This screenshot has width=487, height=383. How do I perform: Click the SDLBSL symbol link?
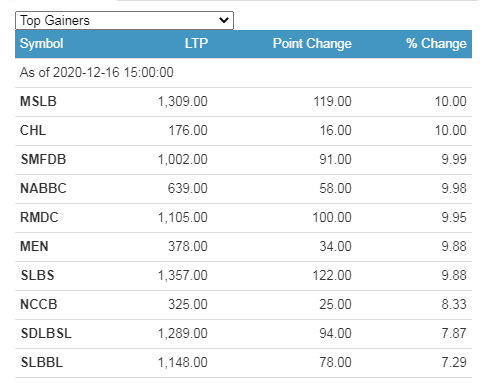pos(46,333)
